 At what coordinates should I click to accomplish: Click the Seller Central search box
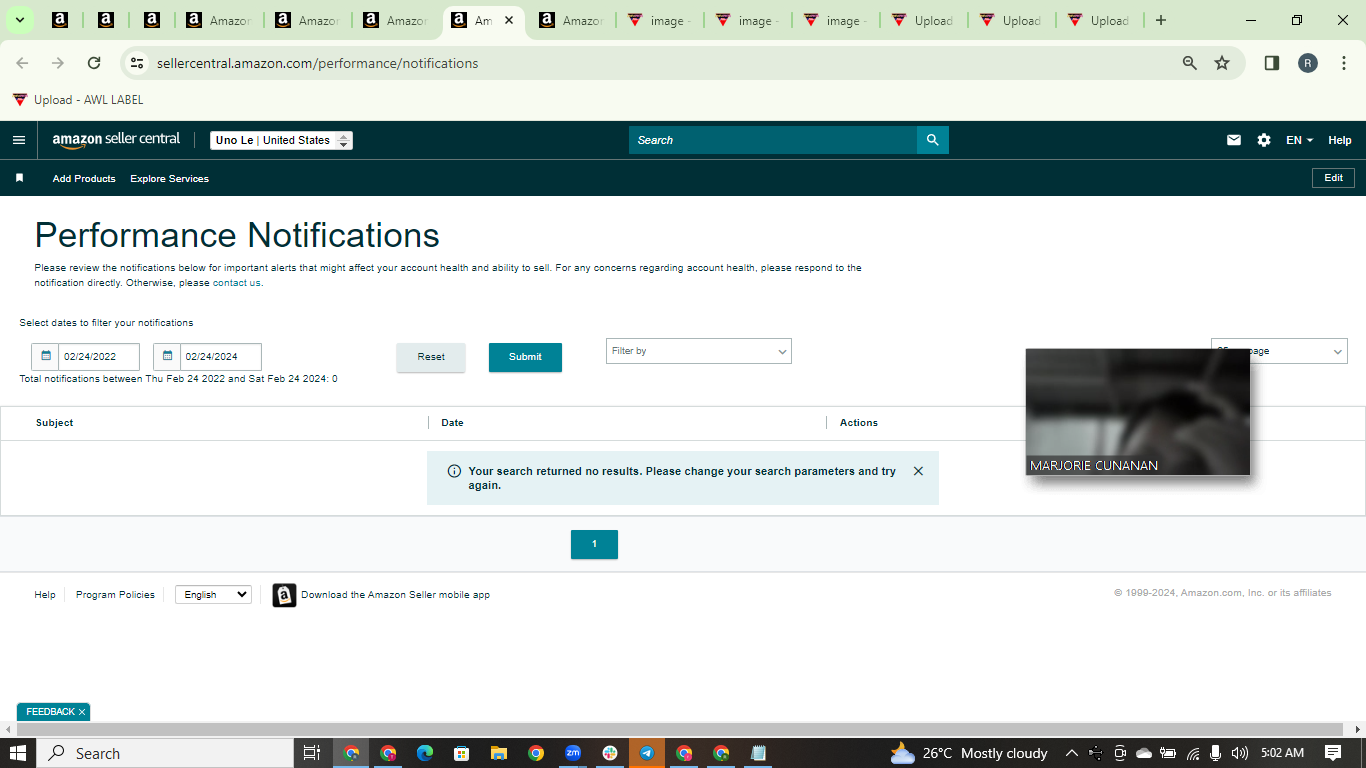(x=773, y=140)
